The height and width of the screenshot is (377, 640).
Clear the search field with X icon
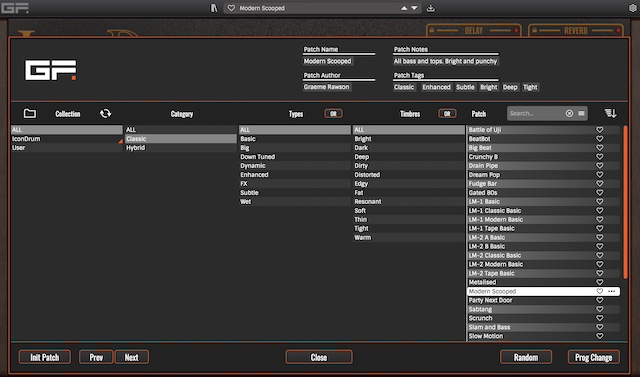pyautogui.click(x=569, y=113)
